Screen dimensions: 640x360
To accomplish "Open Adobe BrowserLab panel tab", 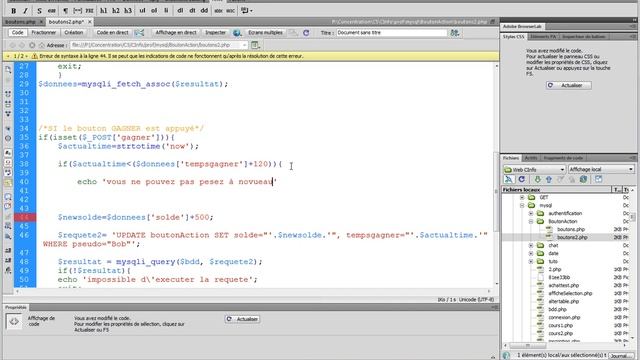I will pos(522,26).
